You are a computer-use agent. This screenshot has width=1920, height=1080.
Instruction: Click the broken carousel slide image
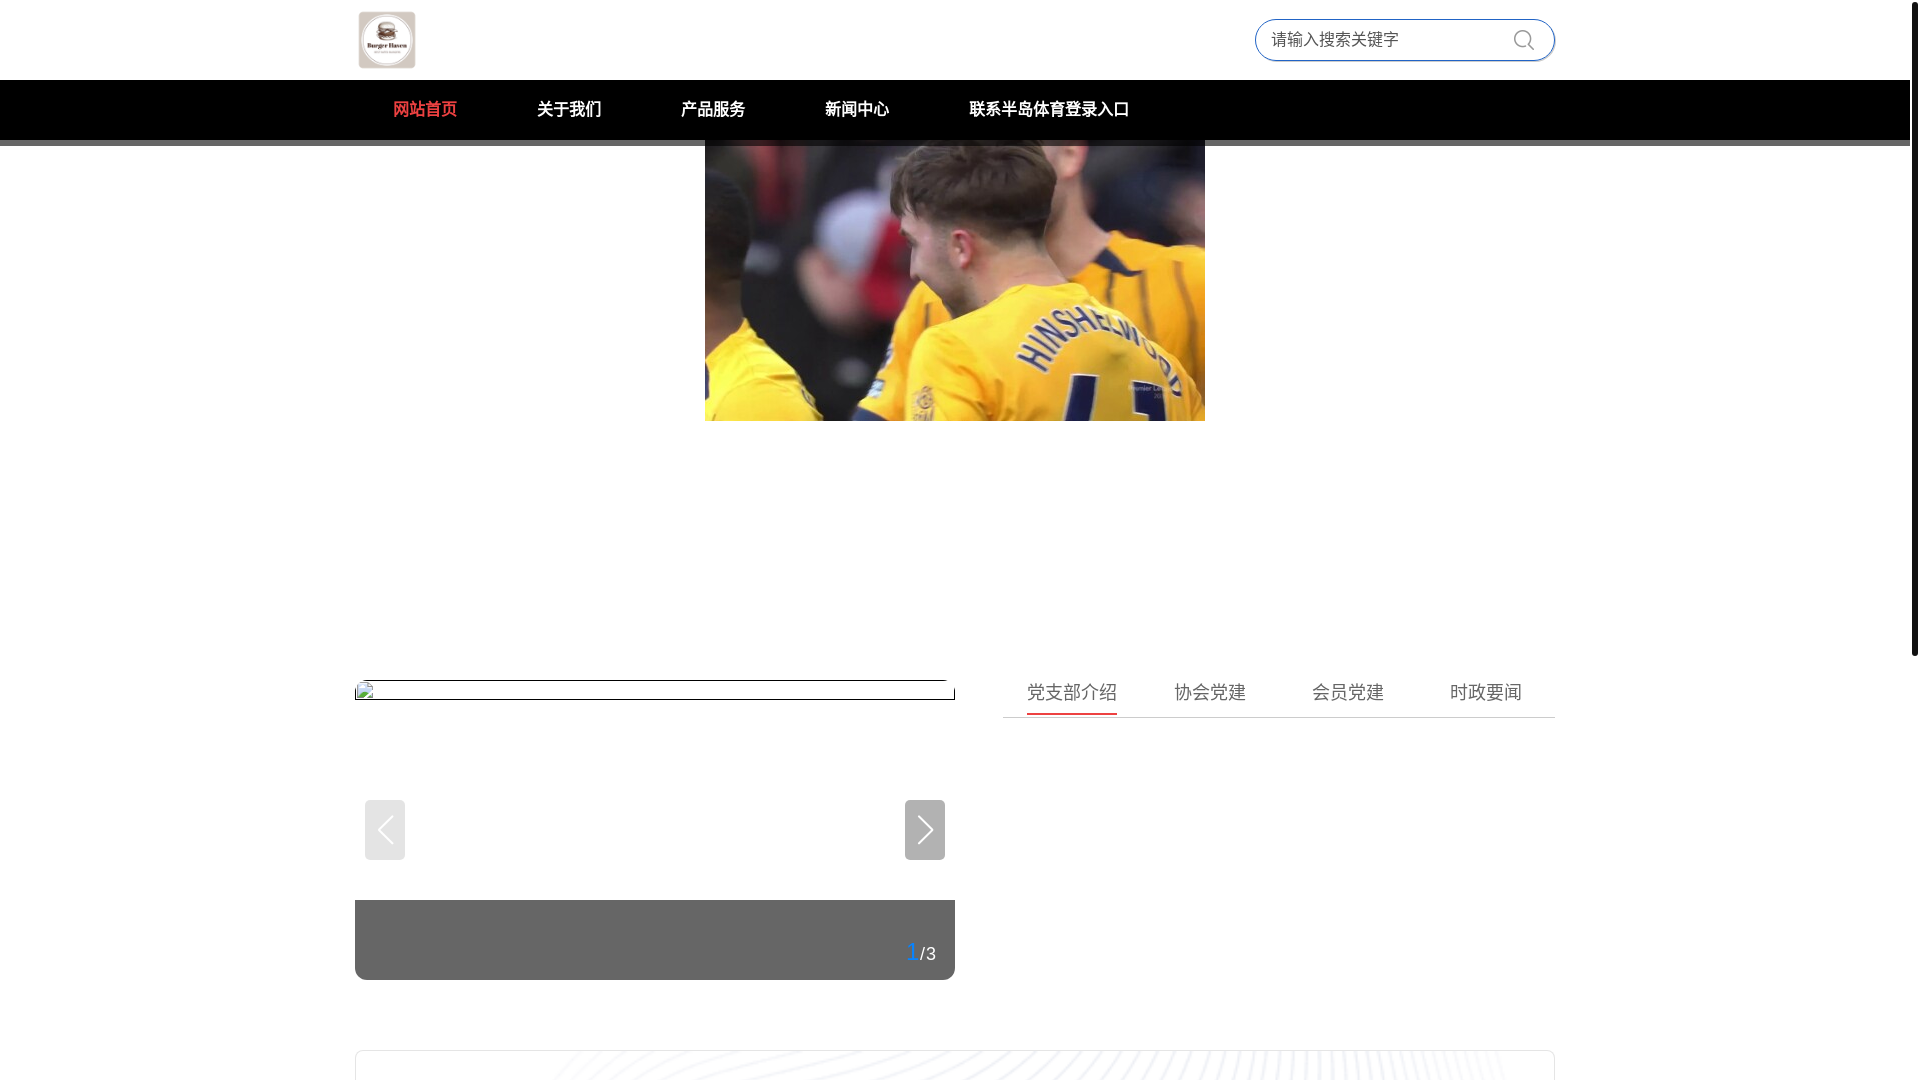(655, 690)
